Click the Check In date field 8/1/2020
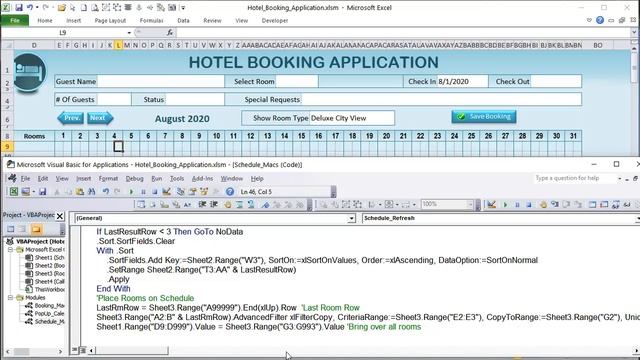This screenshot has height=360, width=640. point(462,81)
